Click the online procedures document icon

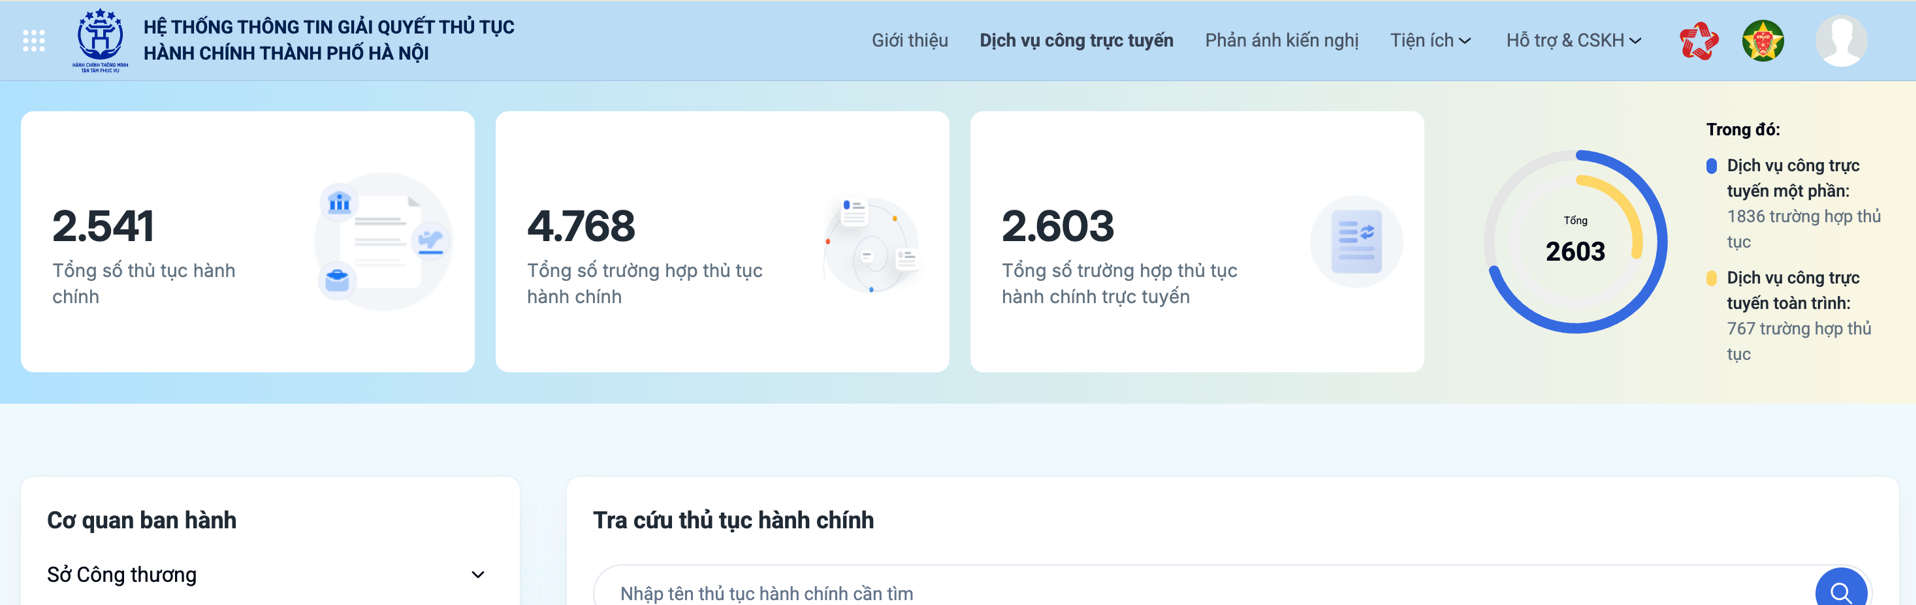(x=1356, y=242)
